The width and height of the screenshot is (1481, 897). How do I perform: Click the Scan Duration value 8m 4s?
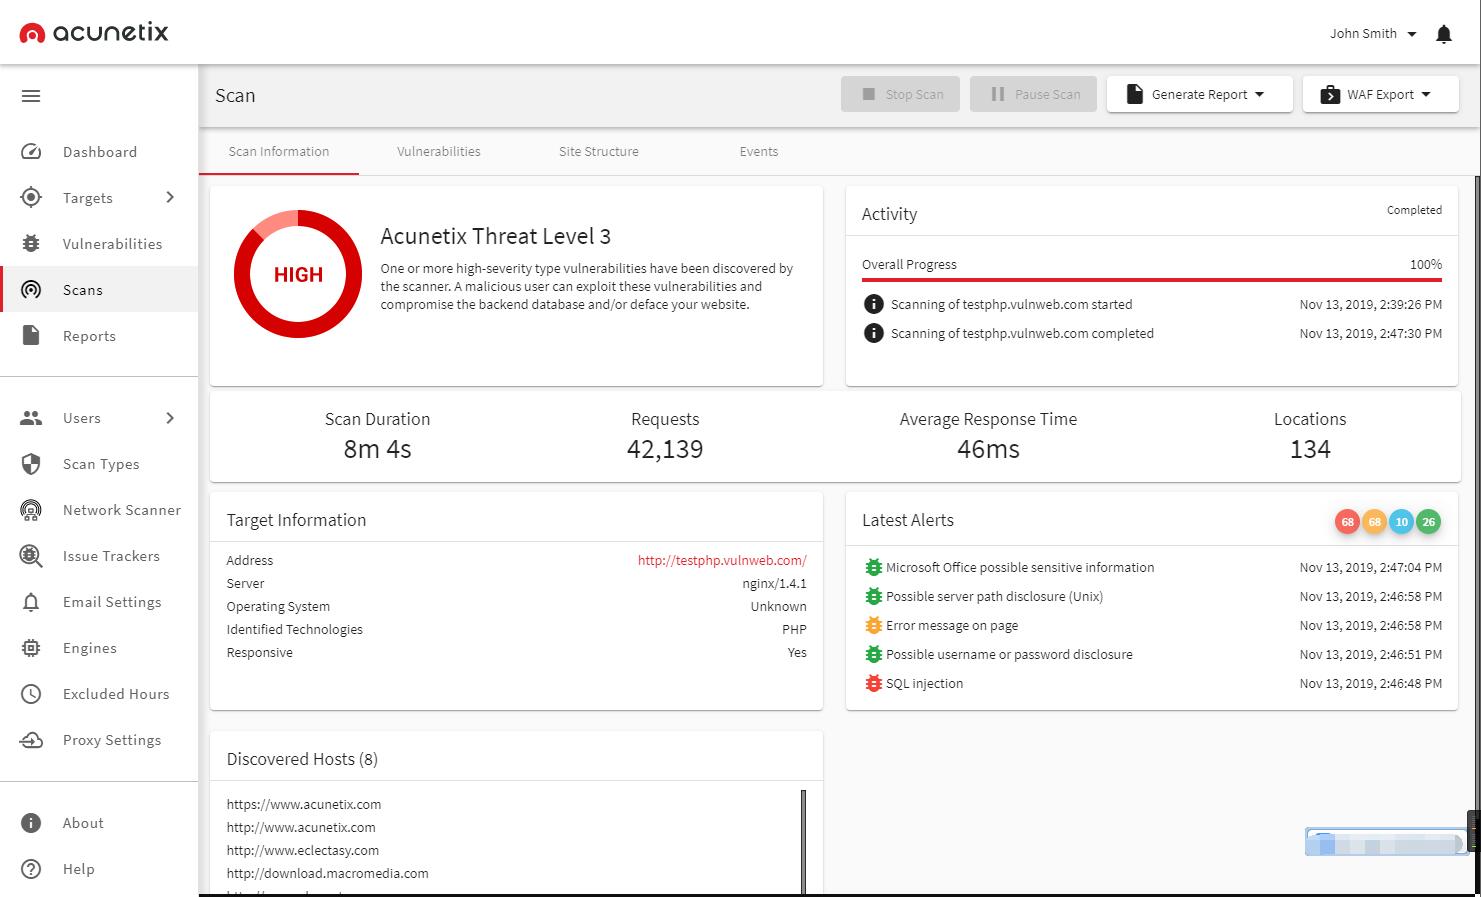377,449
